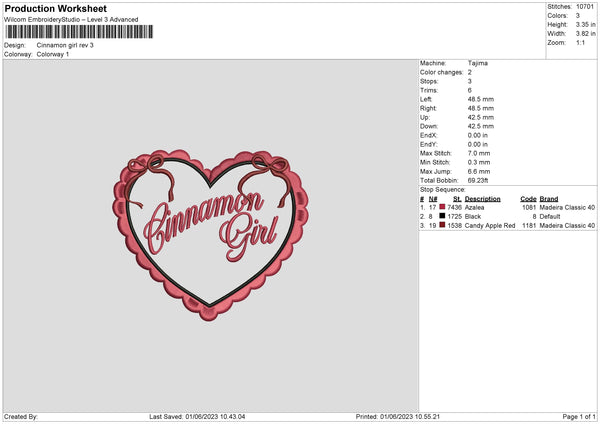Click the 'Default' brand entry
The height and width of the screenshot is (424, 600).
pos(550,217)
